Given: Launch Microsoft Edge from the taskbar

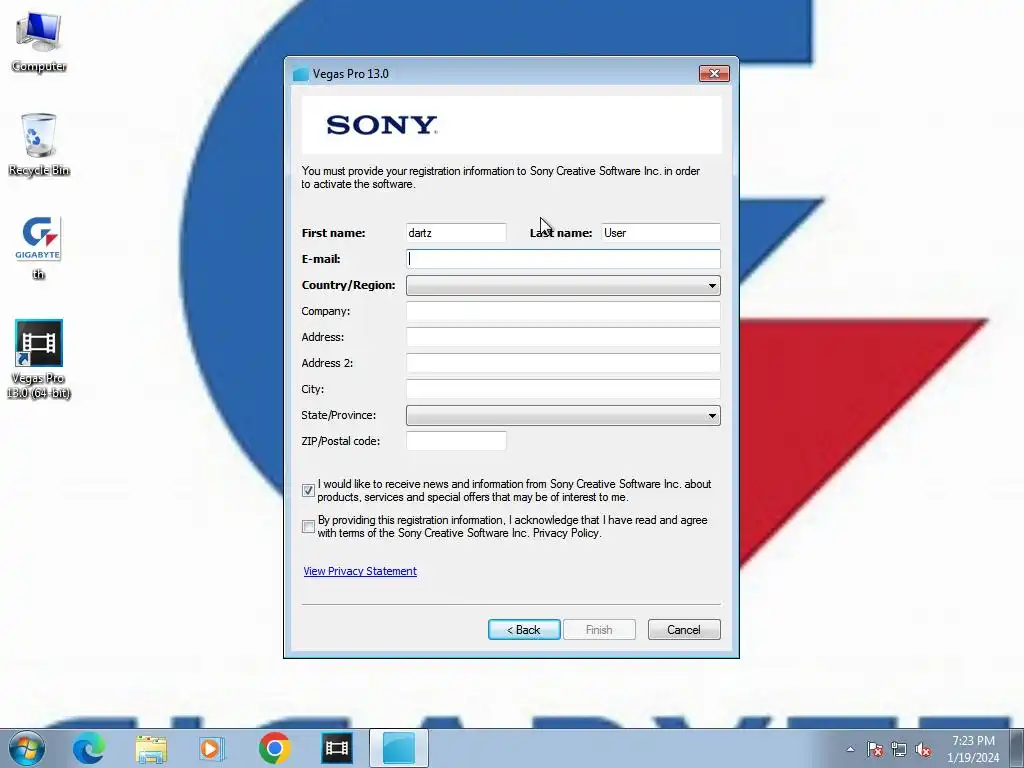Looking at the screenshot, I should pyautogui.click(x=89, y=748).
